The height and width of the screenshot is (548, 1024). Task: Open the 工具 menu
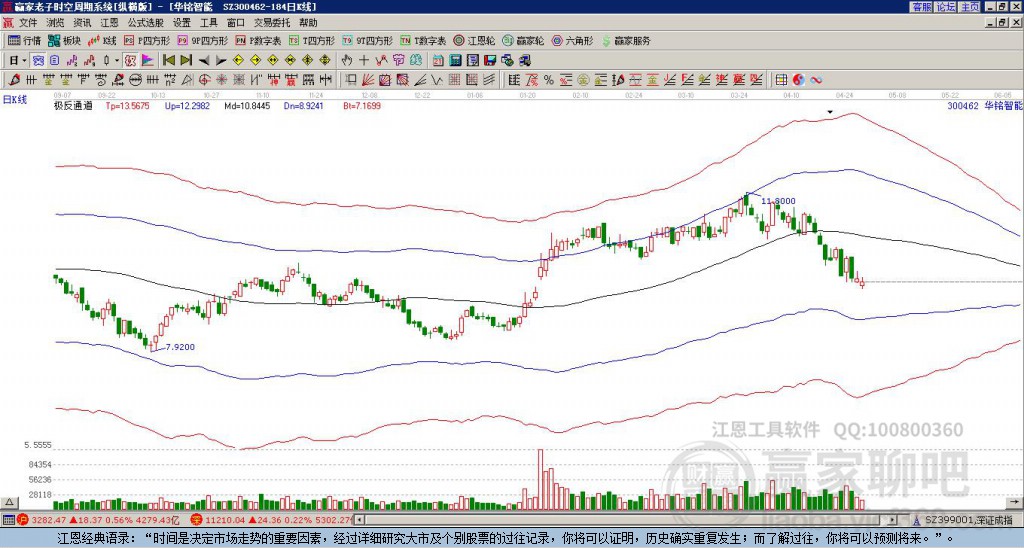point(208,23)
